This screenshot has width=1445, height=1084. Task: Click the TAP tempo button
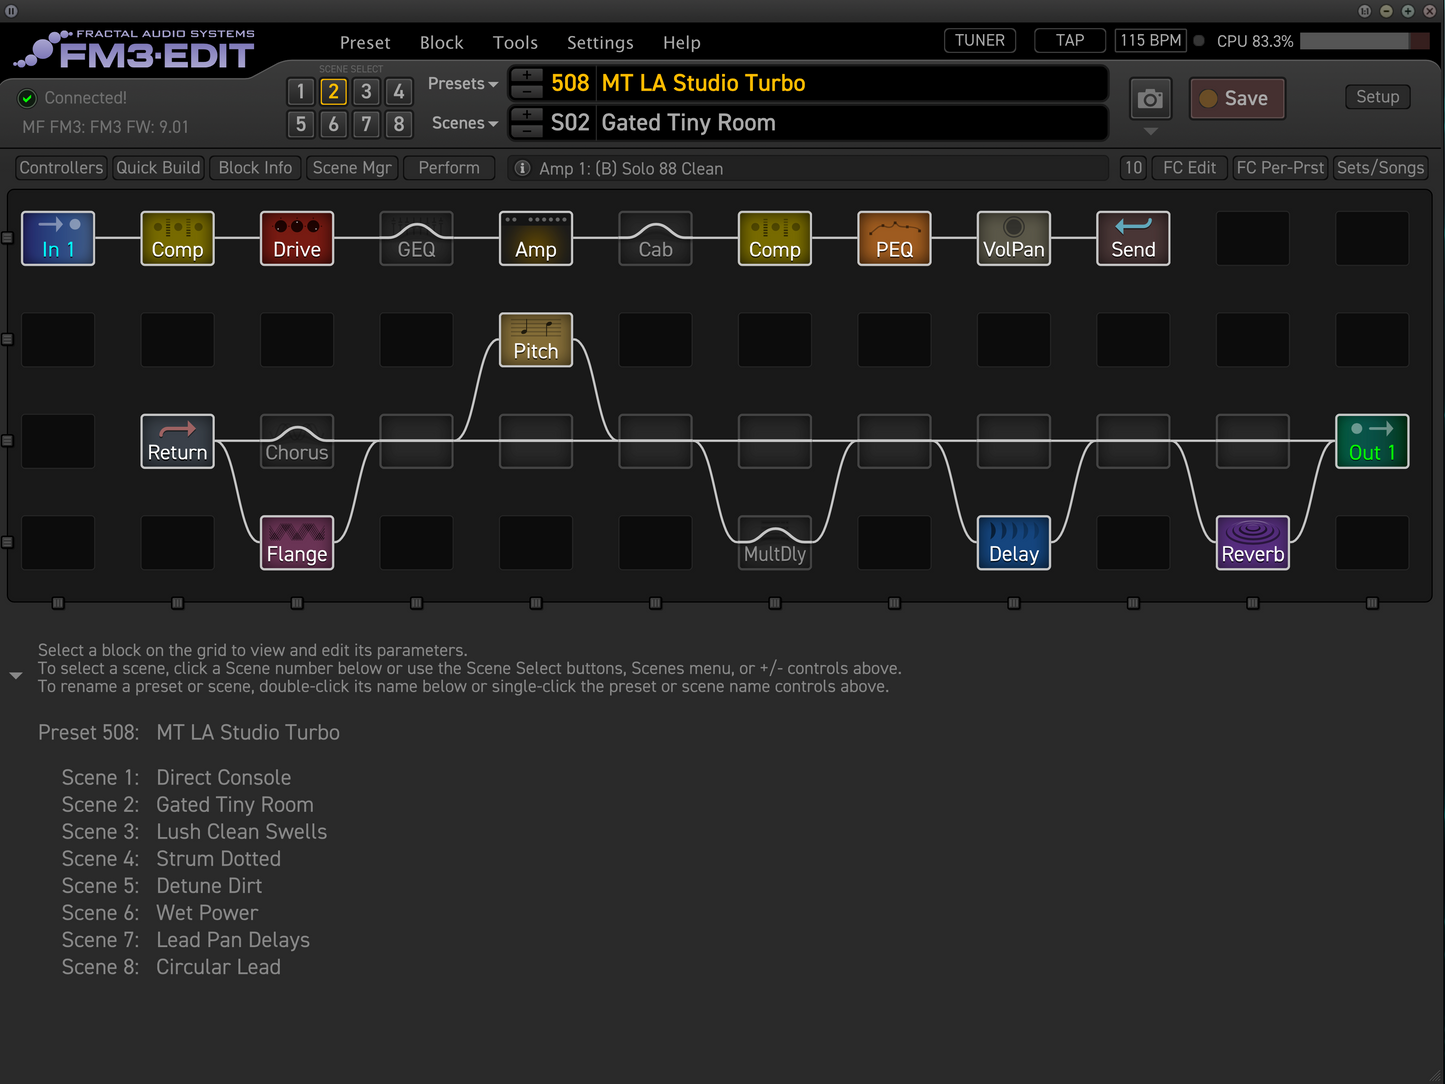coord(1070,41)
